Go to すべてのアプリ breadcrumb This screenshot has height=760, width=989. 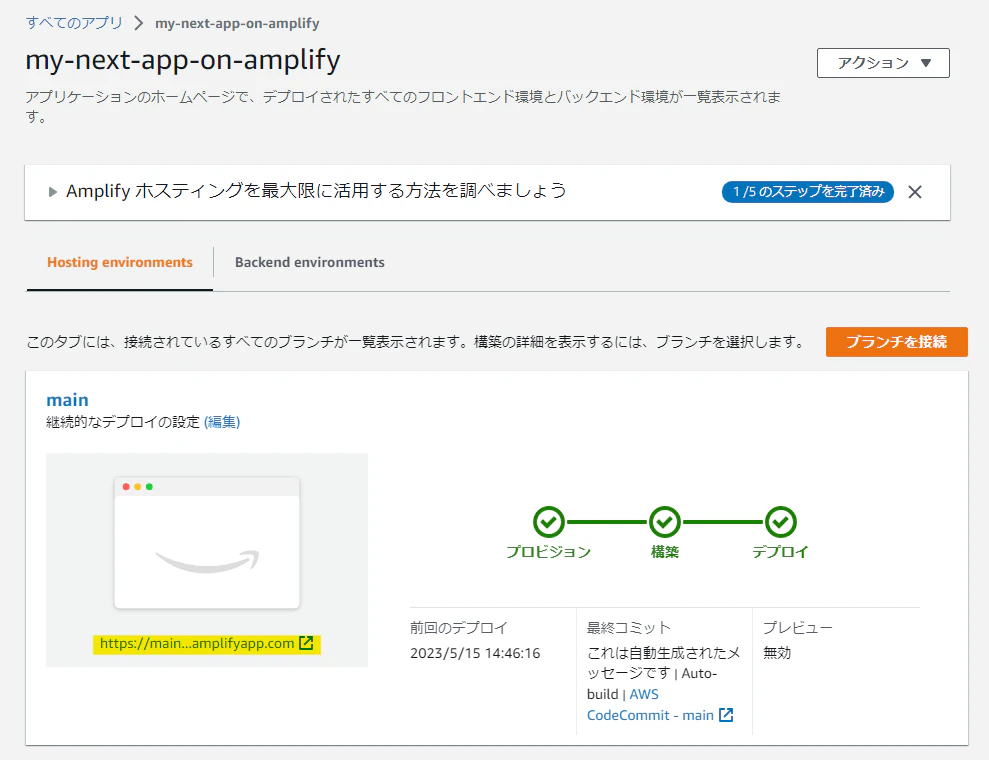point(74,23)
